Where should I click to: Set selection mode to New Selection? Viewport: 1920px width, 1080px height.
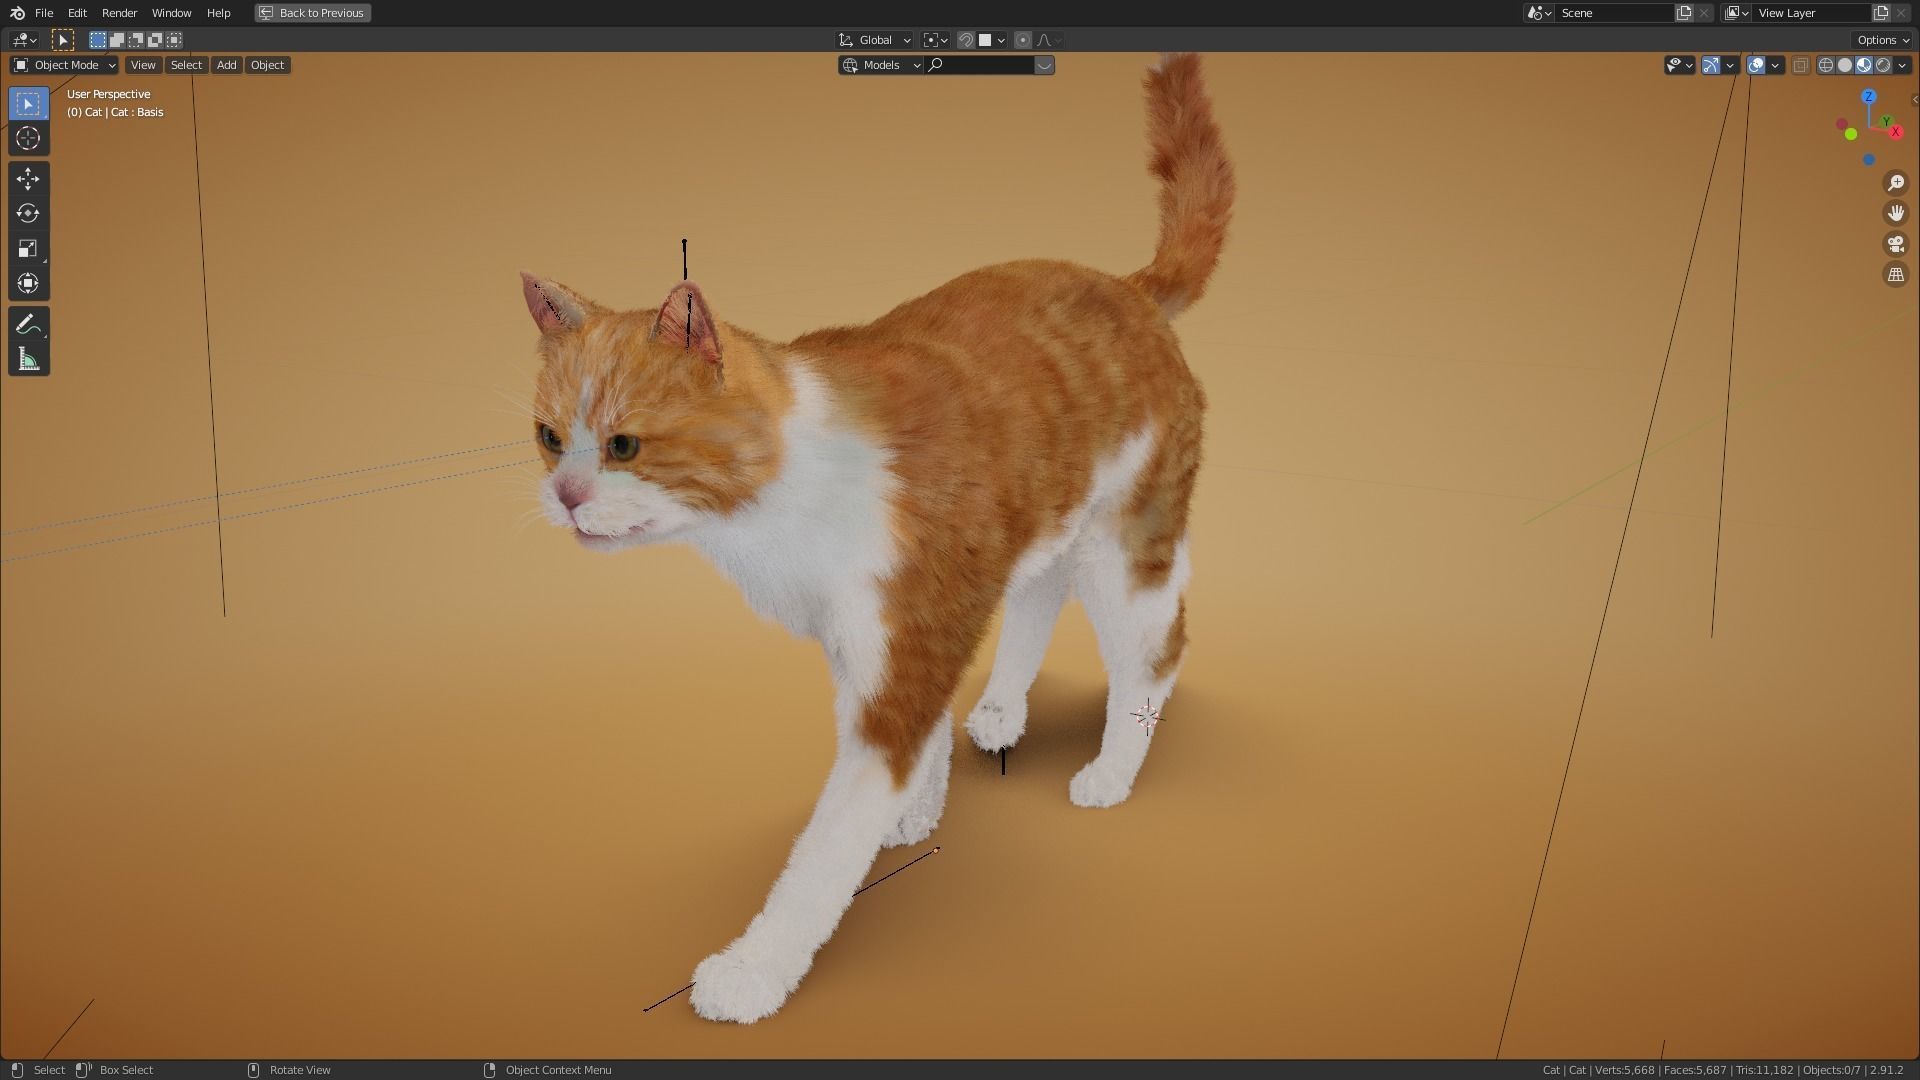point(97,40)
